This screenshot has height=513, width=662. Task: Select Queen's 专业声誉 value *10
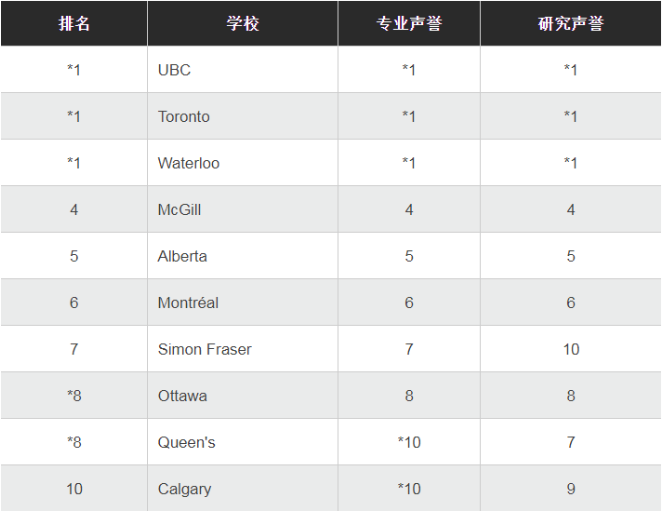408,442
